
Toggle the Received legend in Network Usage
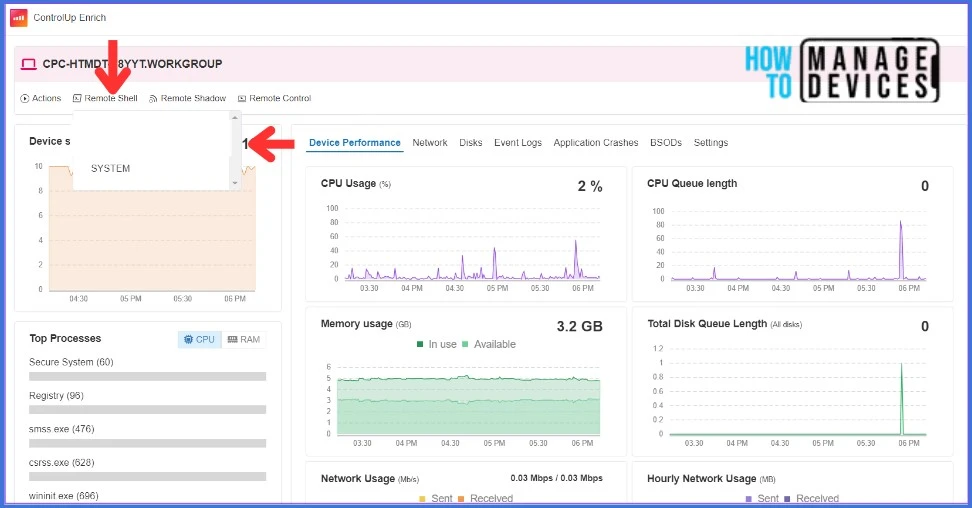coord(485,499)
